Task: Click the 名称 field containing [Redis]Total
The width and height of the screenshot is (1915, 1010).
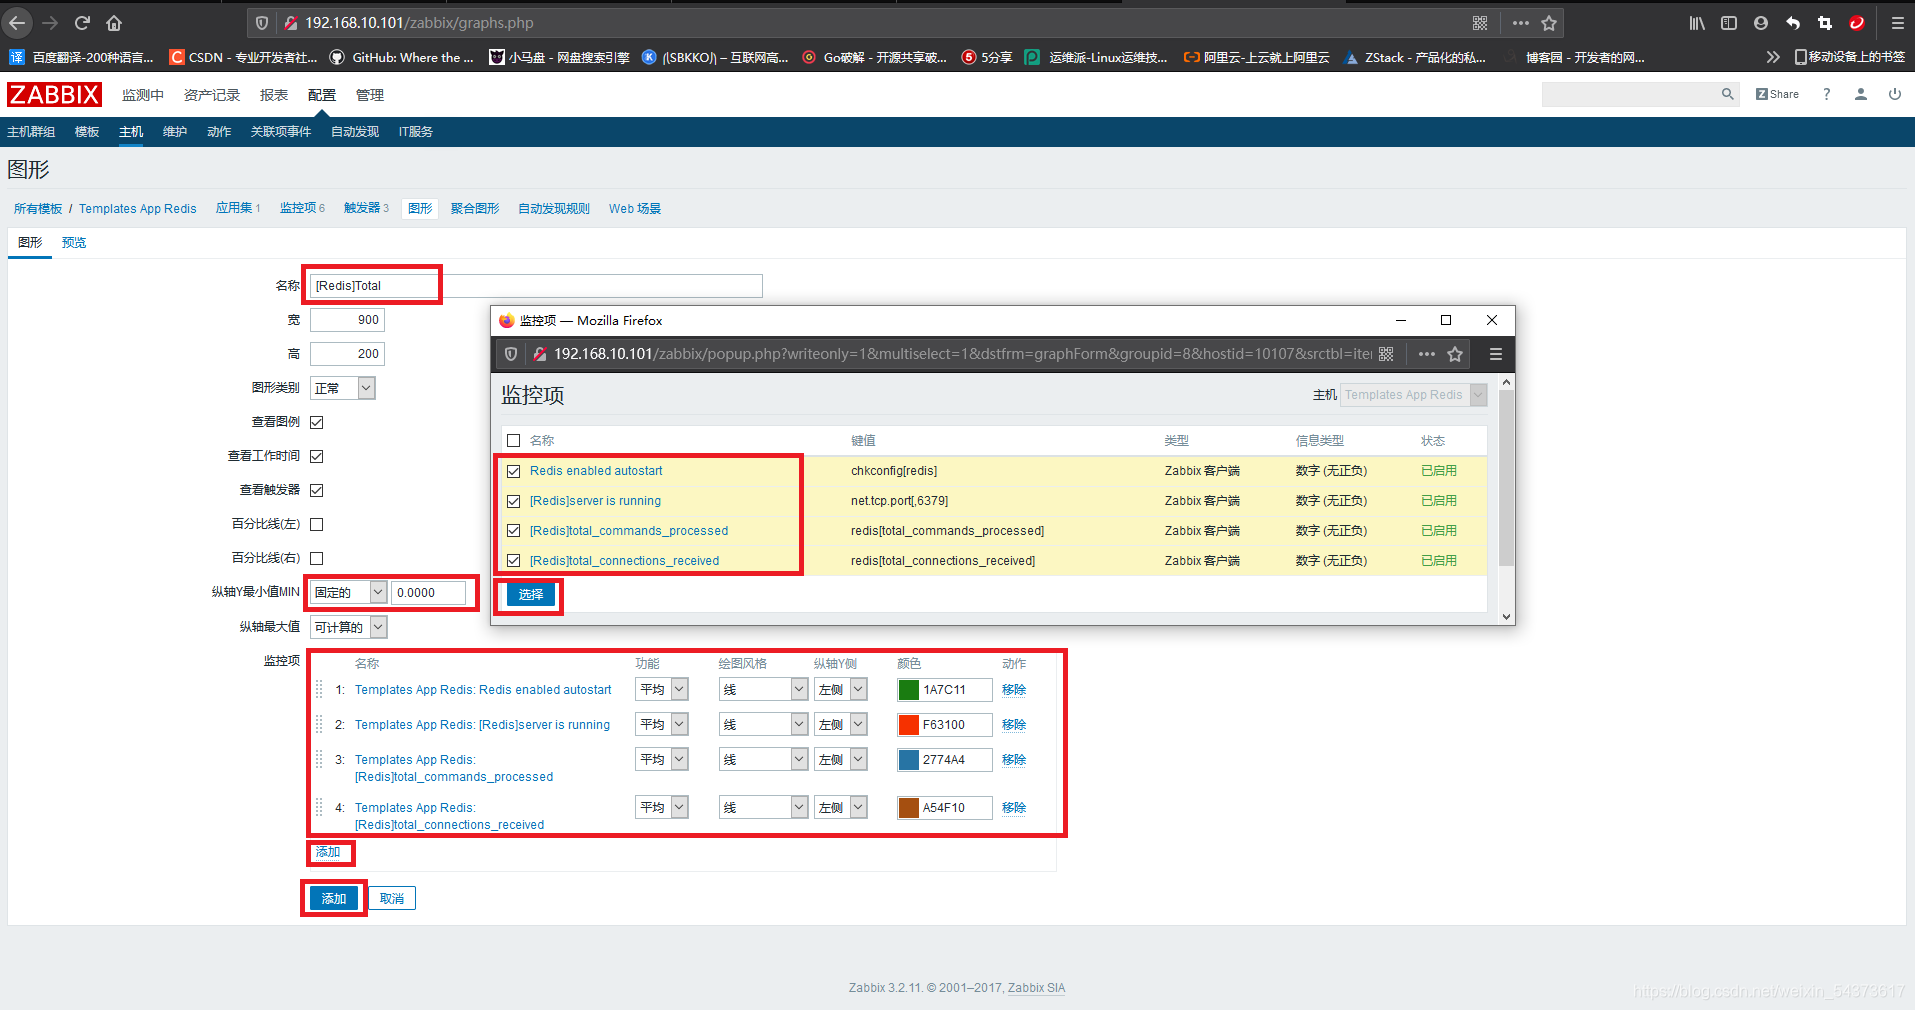Action: pyautogui.click(x=536, y=286)
